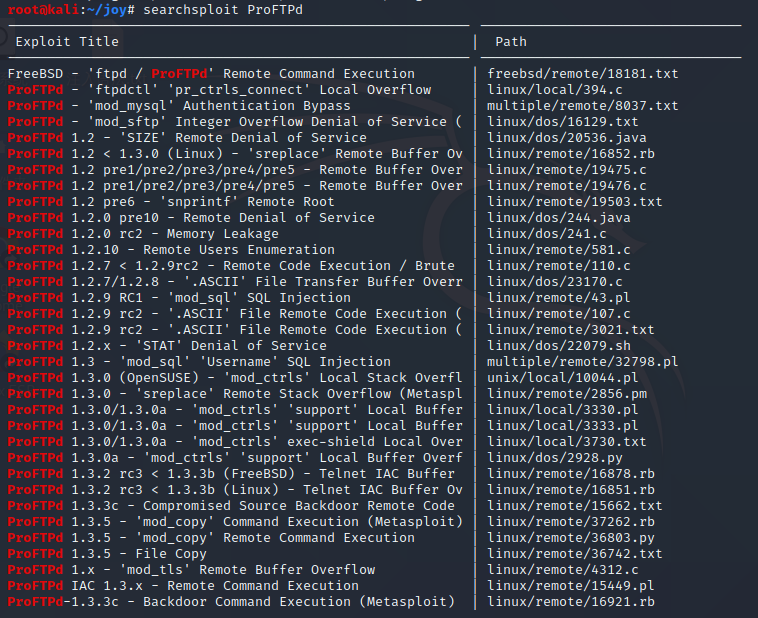Select the 1.2.10 Remote Users Enumeration title

coord(171,249)
